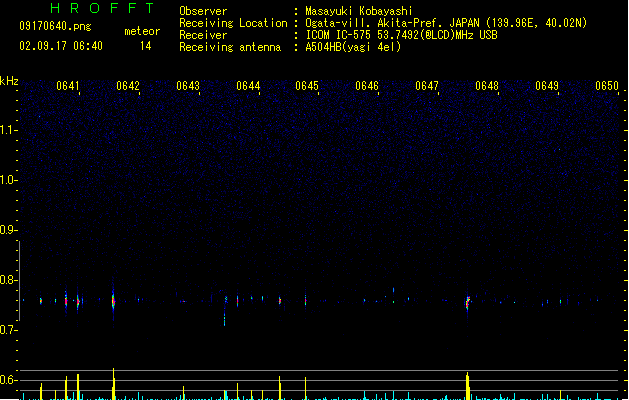Select the Ogata-vill. Akita-Pref. JAPAN location text
Screen dimensions: 629x400
(x=446, y=23)
